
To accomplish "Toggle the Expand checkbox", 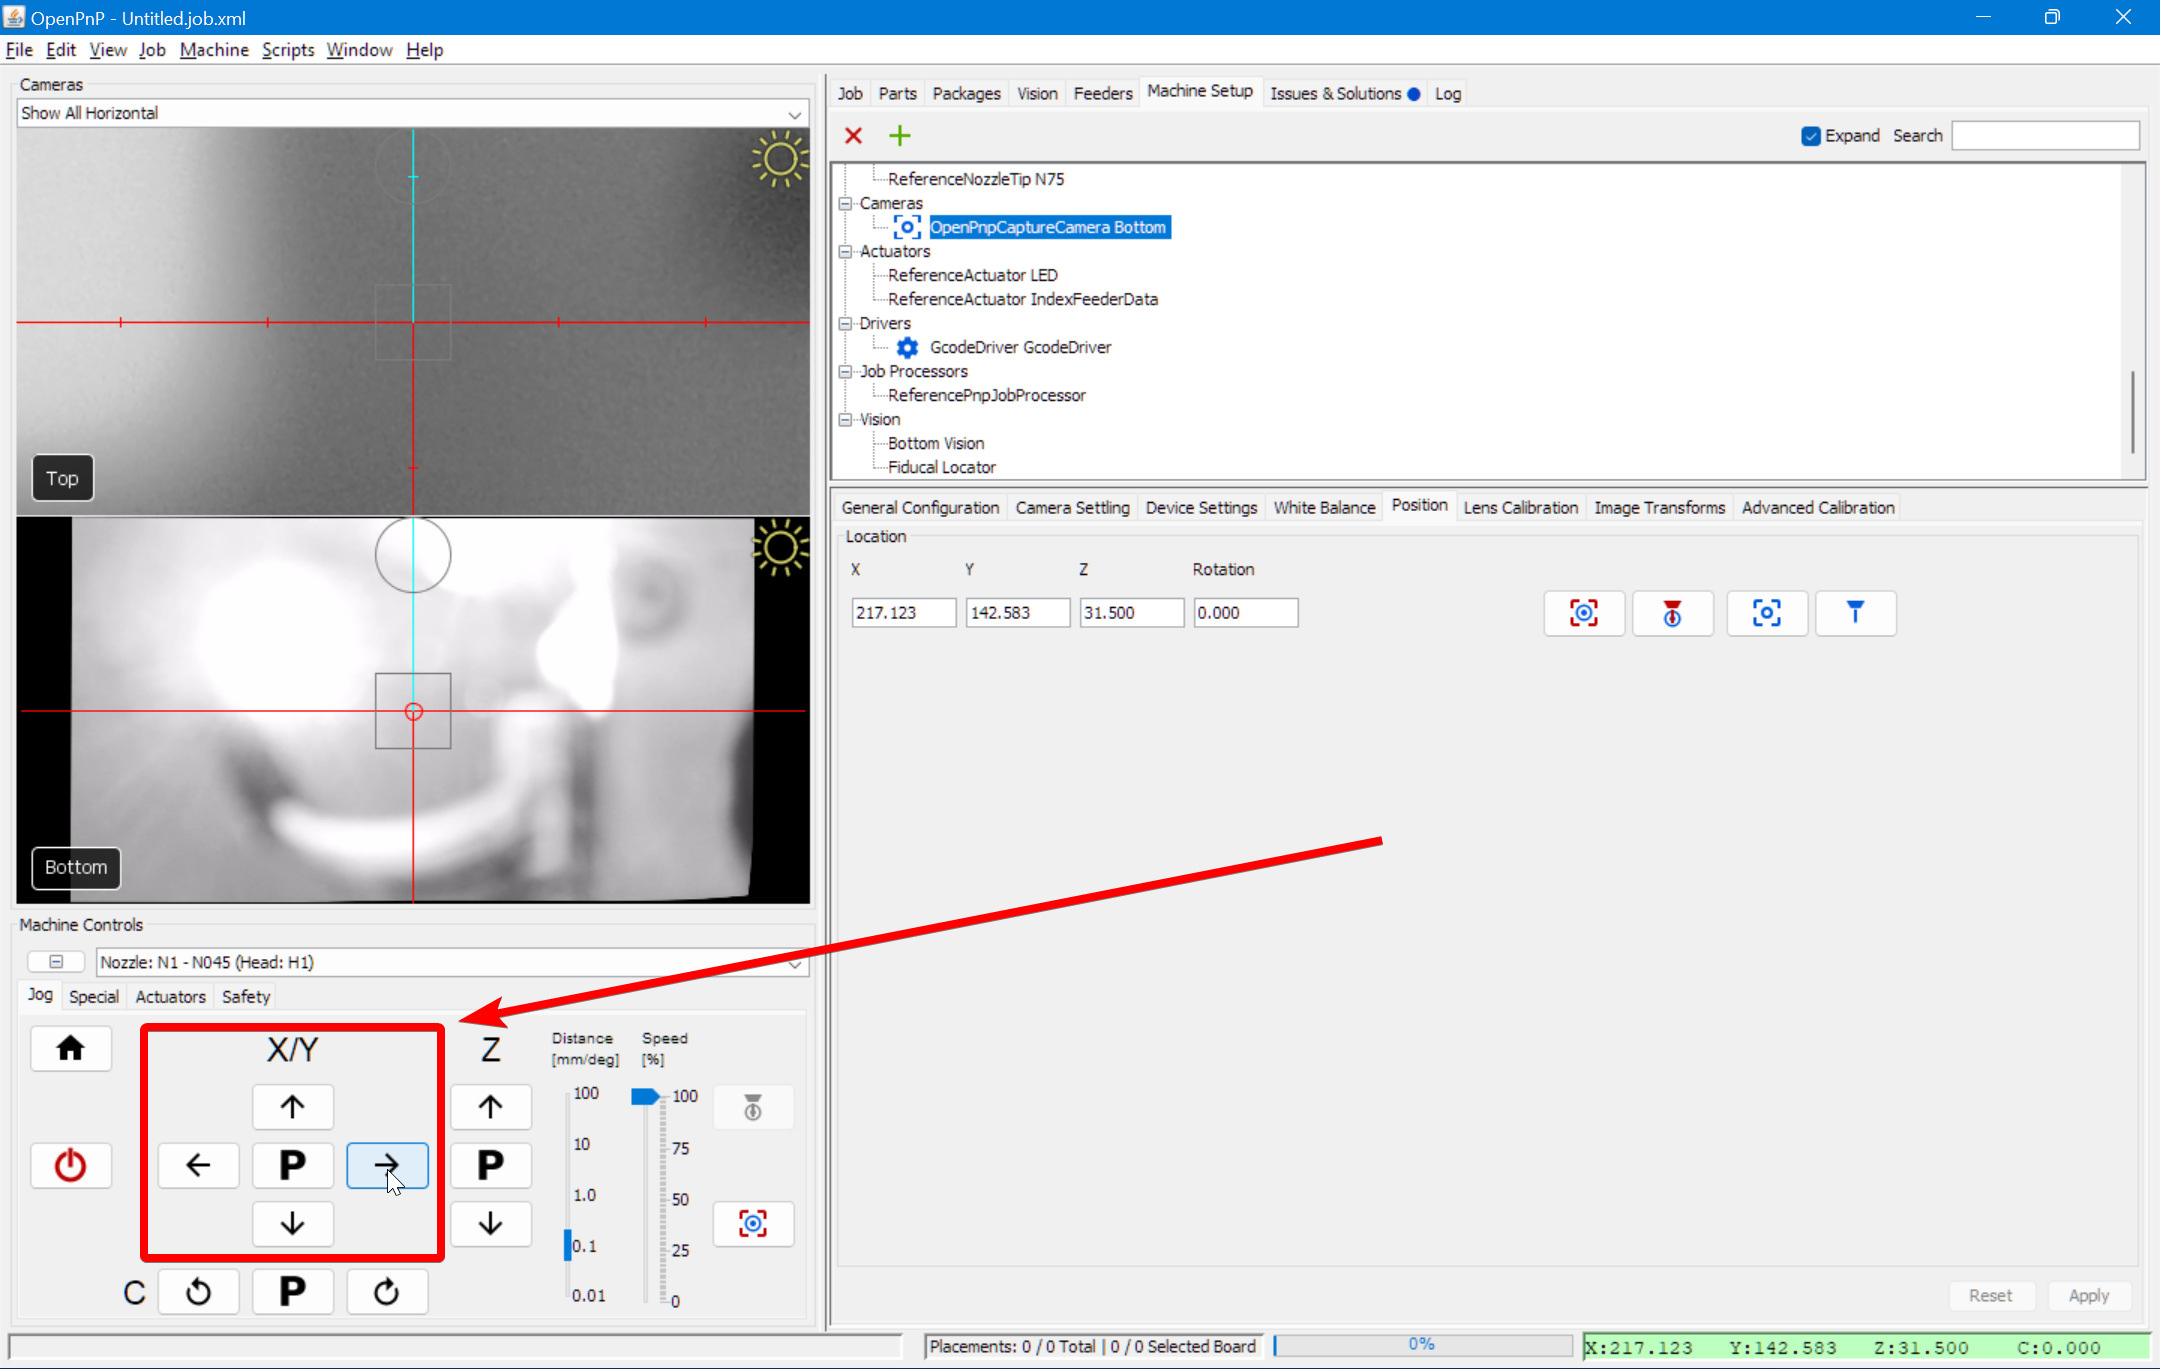I will point(1810,136).
